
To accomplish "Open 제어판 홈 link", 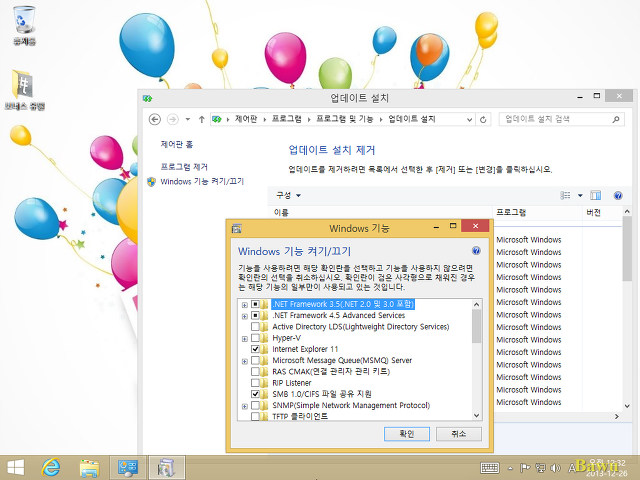I will click(177, 144).
